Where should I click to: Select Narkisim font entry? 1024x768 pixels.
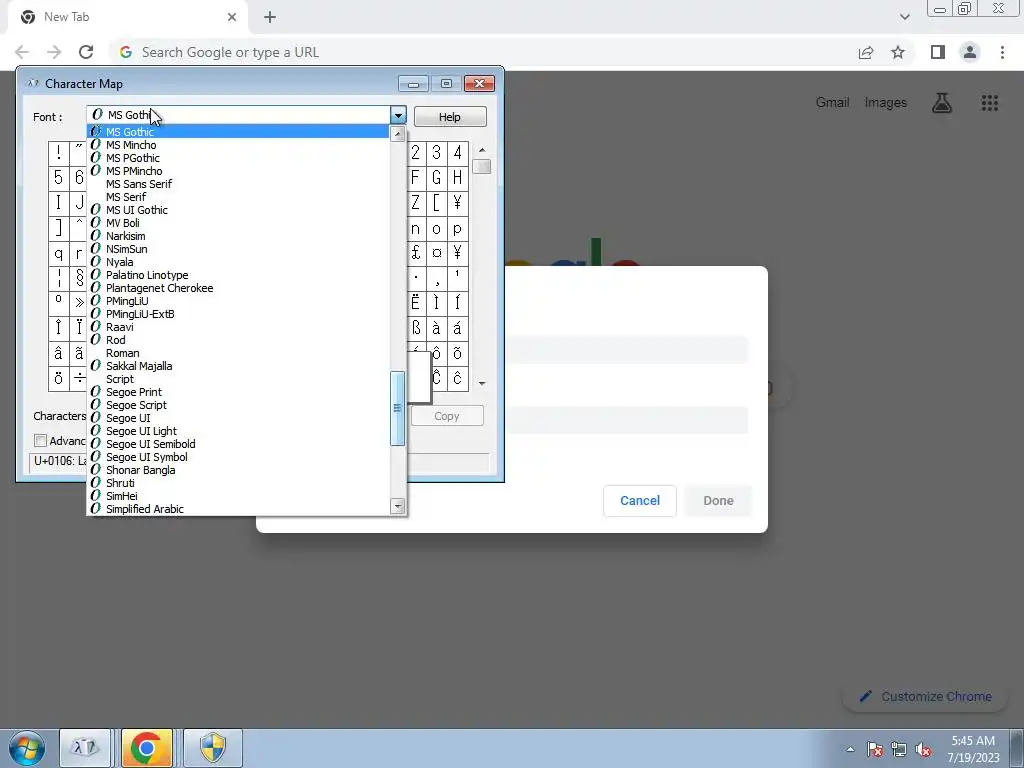pos(238,236)
